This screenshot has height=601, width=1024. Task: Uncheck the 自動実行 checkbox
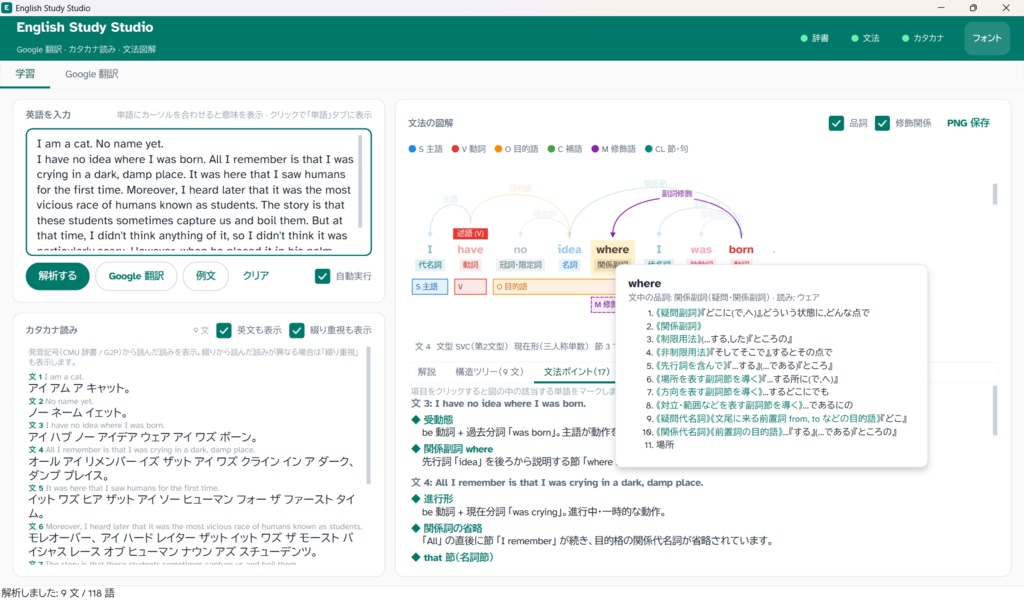click(323, 276)
